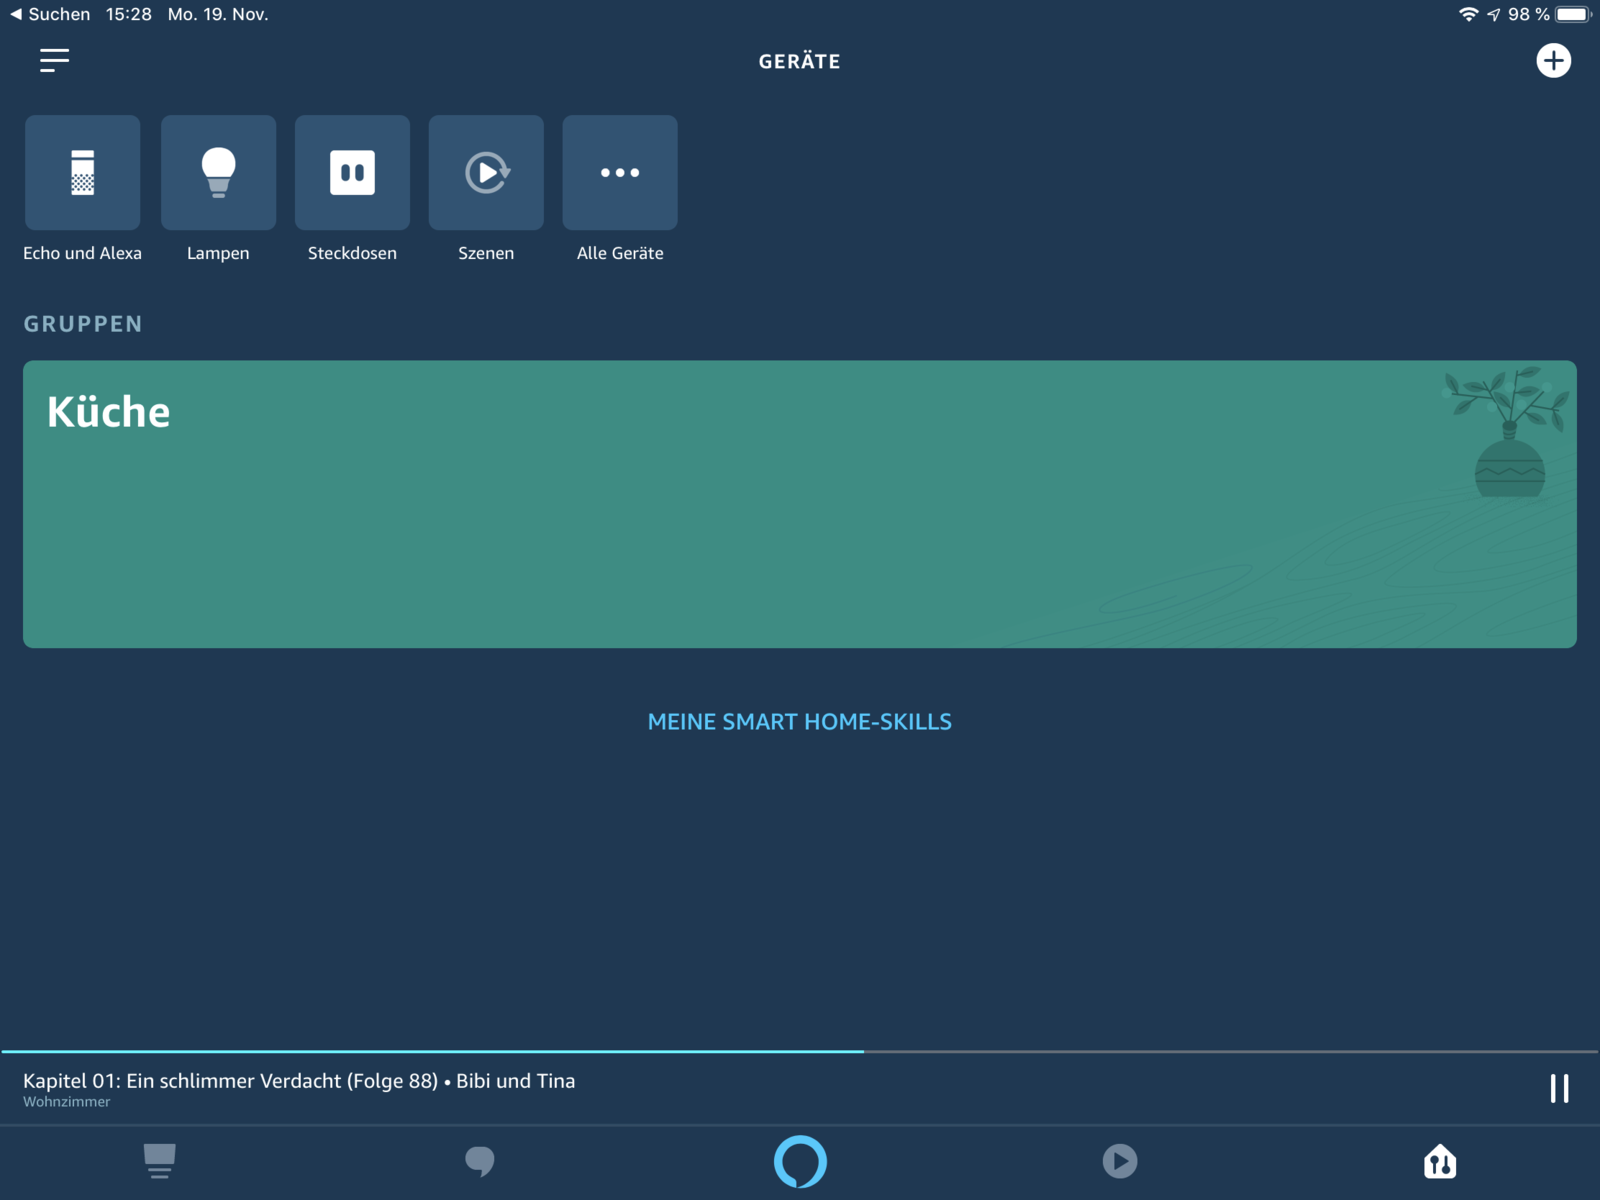
Task: Open the Küche group card
Action: pos(800,504)
